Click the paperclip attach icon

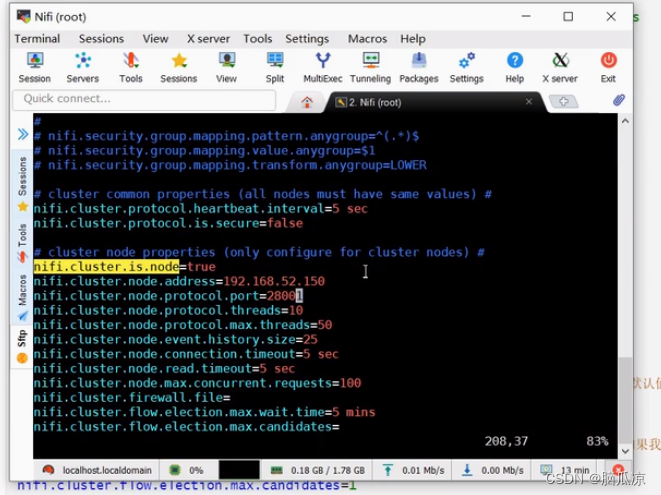[x=619, y=100]
